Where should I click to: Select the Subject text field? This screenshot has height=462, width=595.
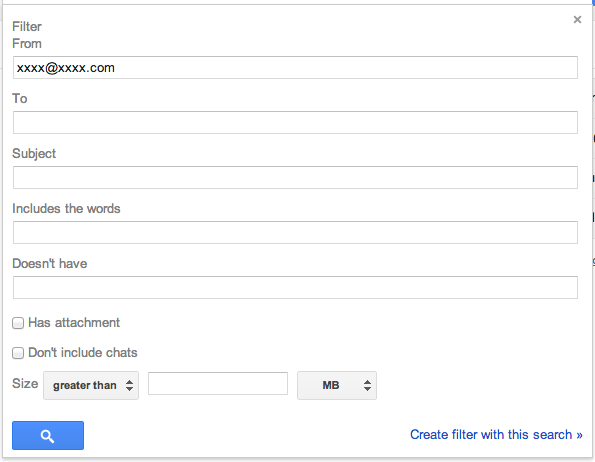coord(295,178)
